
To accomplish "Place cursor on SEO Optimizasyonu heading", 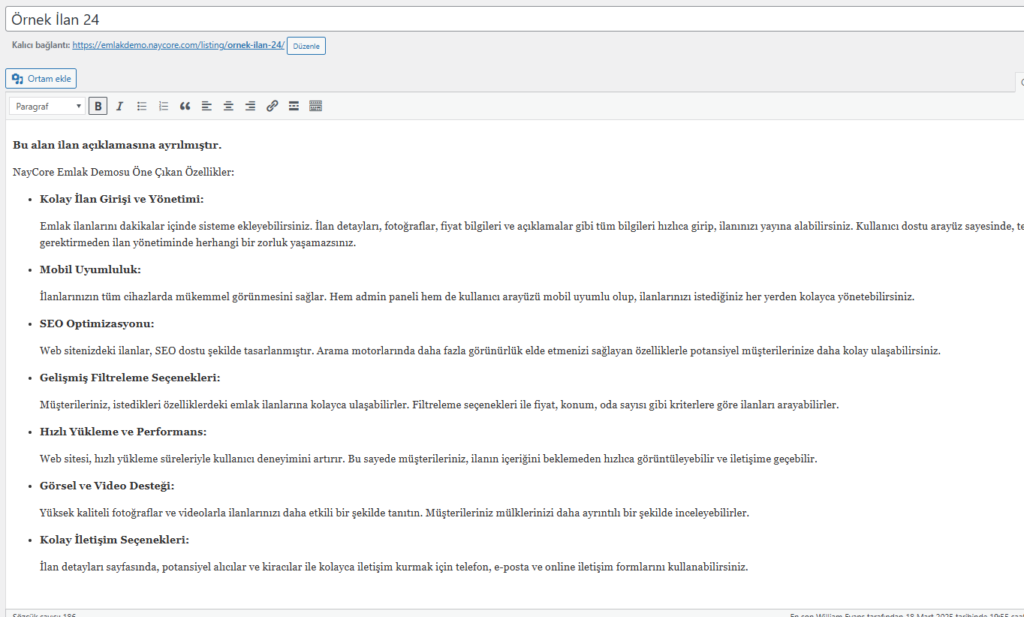I will click(x=97, y=324).
